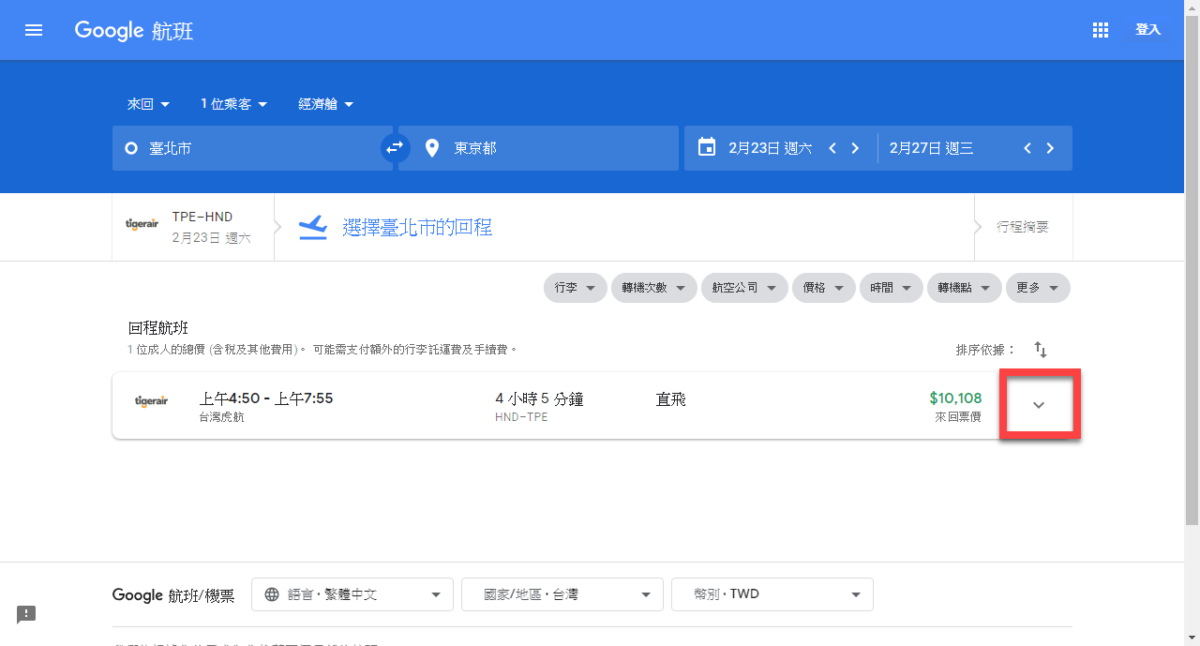Click the 台灣虎航 airline name
The height and width of the screenshot is (646, 1200).
click(x=221, y=417)
